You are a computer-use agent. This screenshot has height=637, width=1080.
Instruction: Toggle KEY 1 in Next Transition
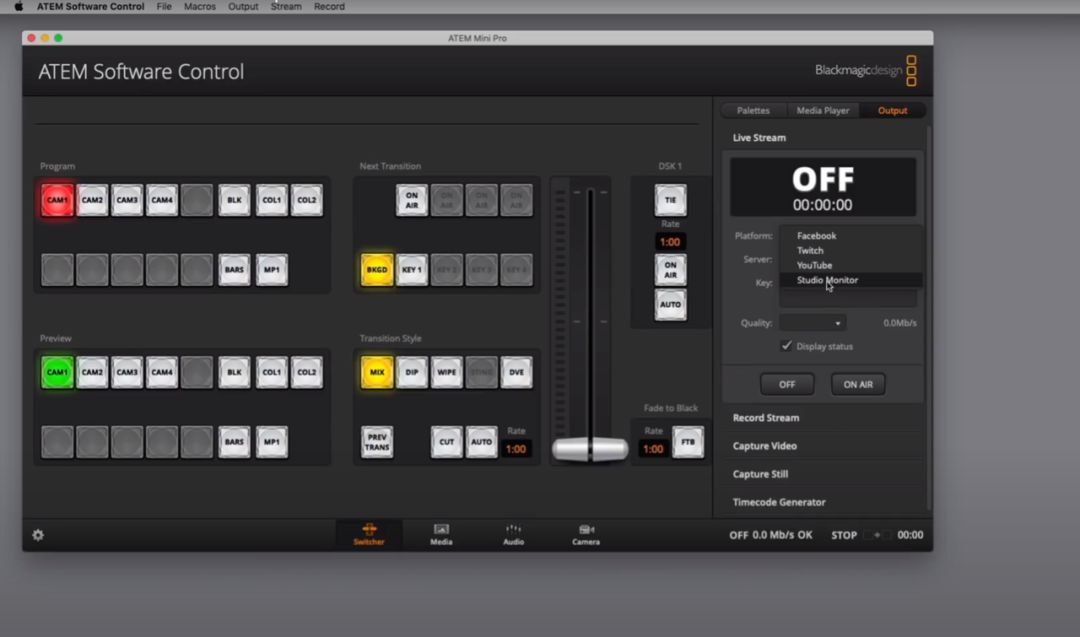tap(412, 270)
